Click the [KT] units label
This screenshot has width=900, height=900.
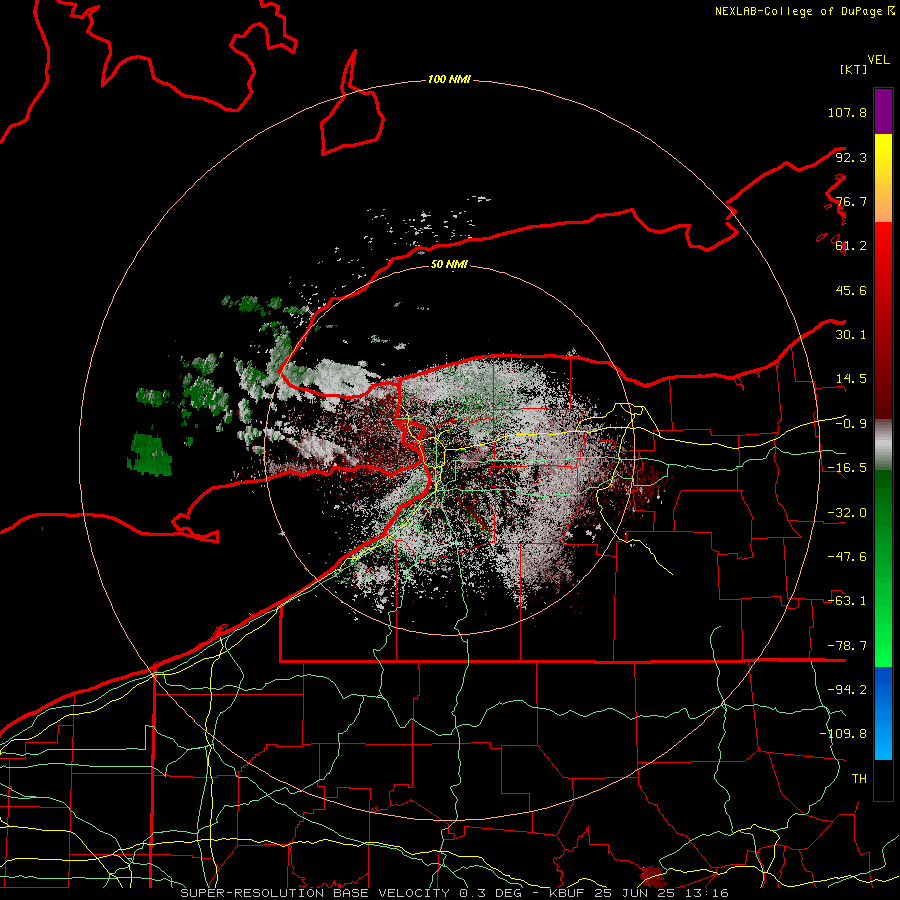click(853, 69)
